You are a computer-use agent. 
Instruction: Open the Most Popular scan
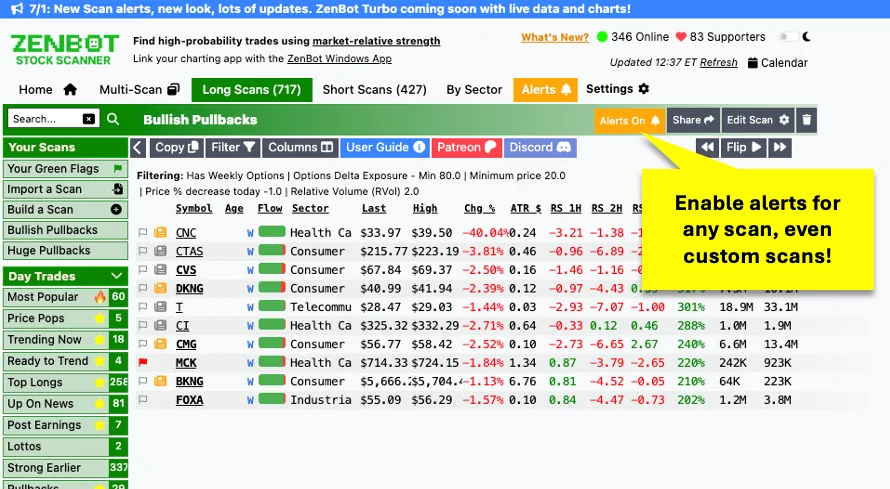point(65,297)
